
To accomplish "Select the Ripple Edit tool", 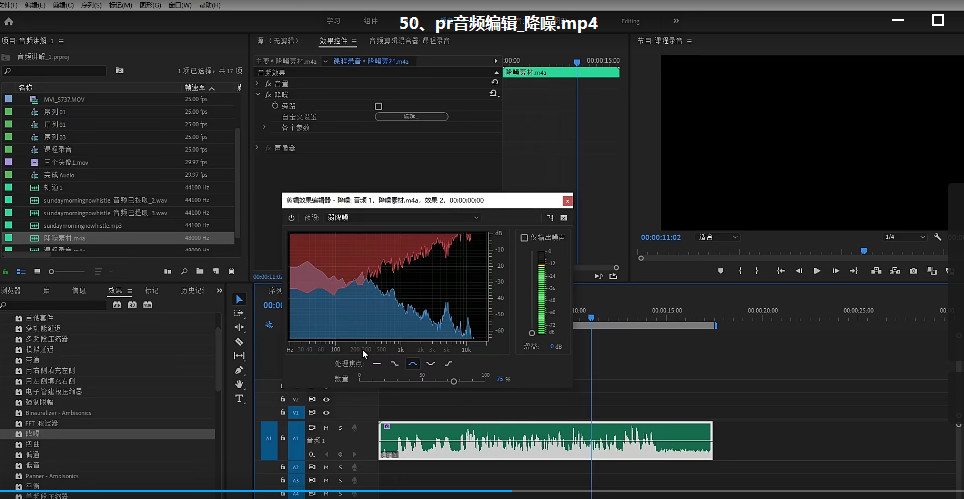I will 240,328.
